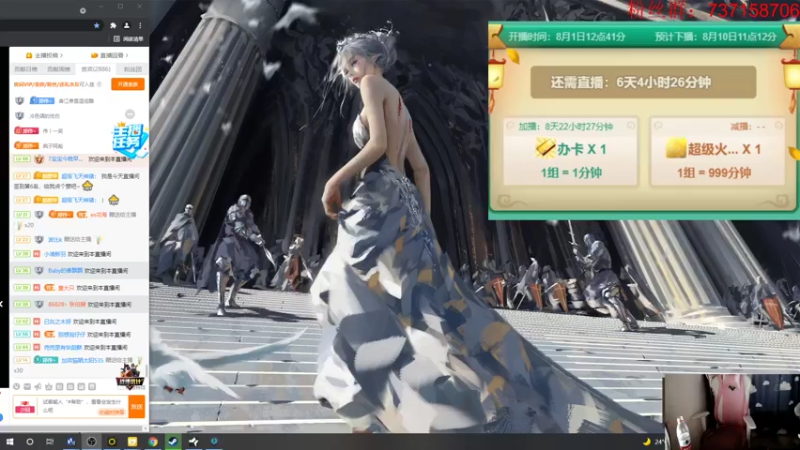Viewport: 800px width, 450px height.
Task: Open Task View on the taskbar
Action: [x=49, y=442]
